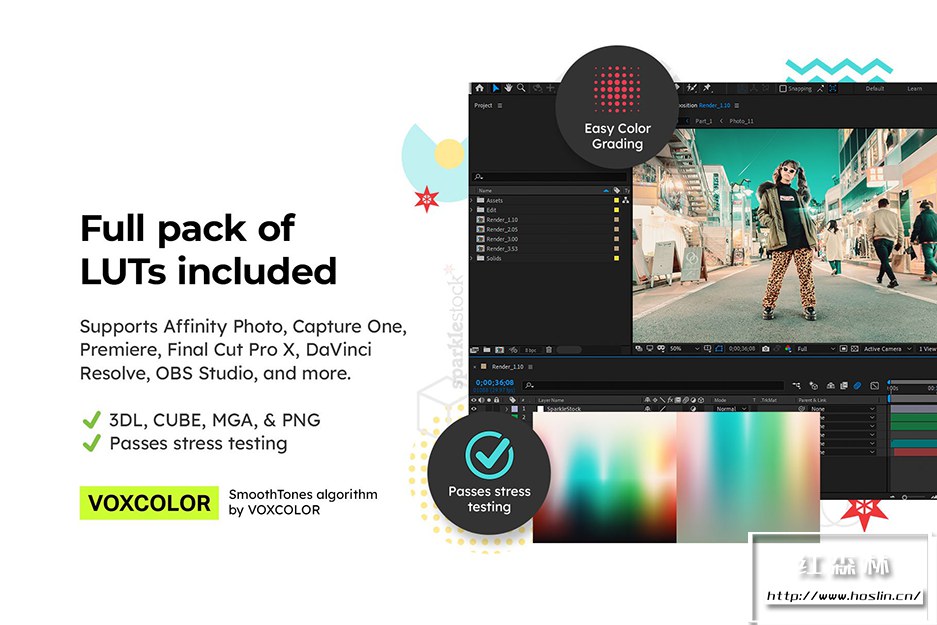Toggle the snap to edges option beside Snapping
The width and height of the screenshot is (937, 625).
tap(820, 88)
